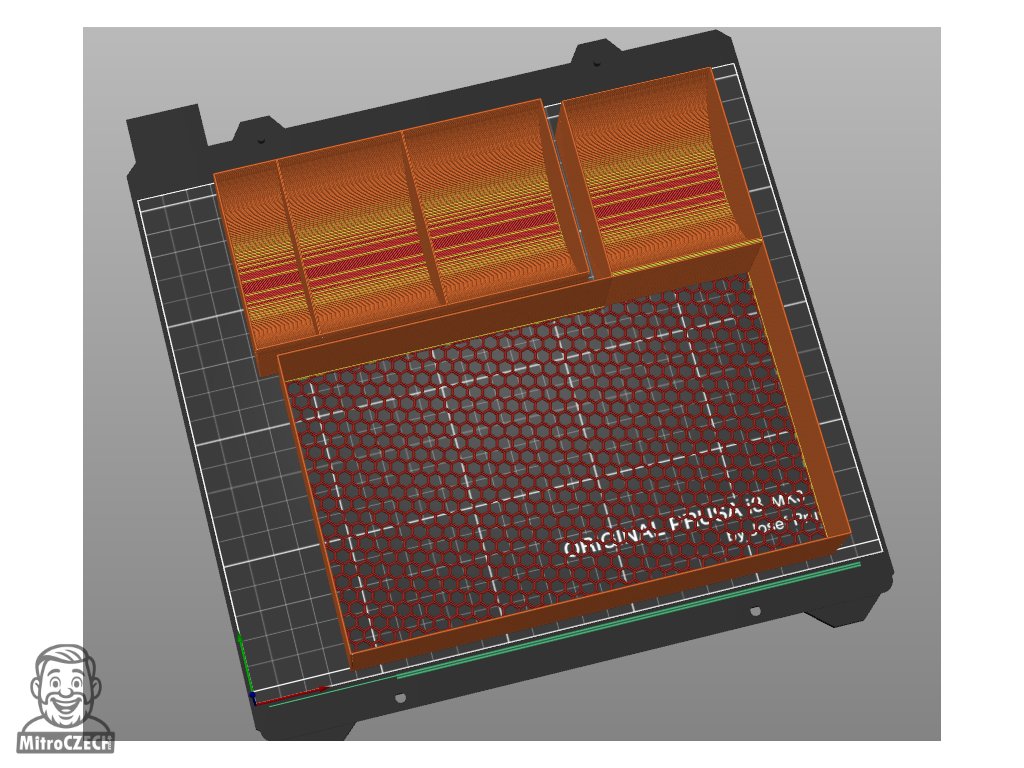Click the narrow leftmost compartment of the three-part box
This screenshot has width=1024, height=768.
tap(264, 255)
